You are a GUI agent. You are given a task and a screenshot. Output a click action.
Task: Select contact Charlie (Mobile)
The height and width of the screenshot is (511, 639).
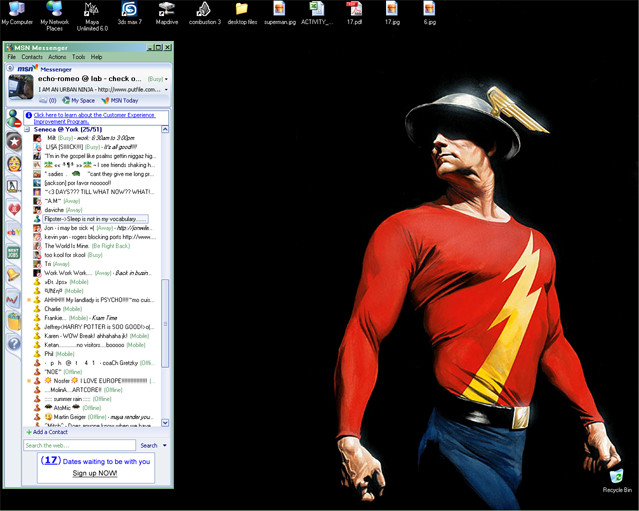[x=58, y=309]
